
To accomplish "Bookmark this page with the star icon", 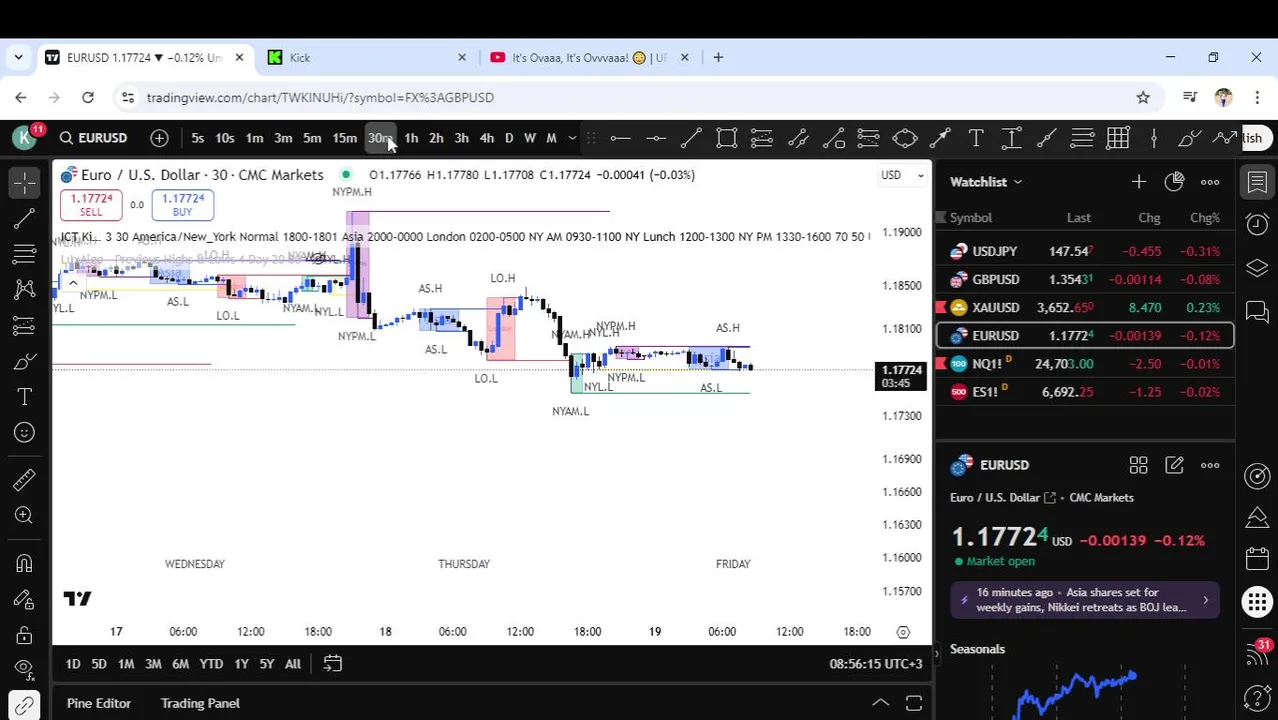I will pos(1143,98).
